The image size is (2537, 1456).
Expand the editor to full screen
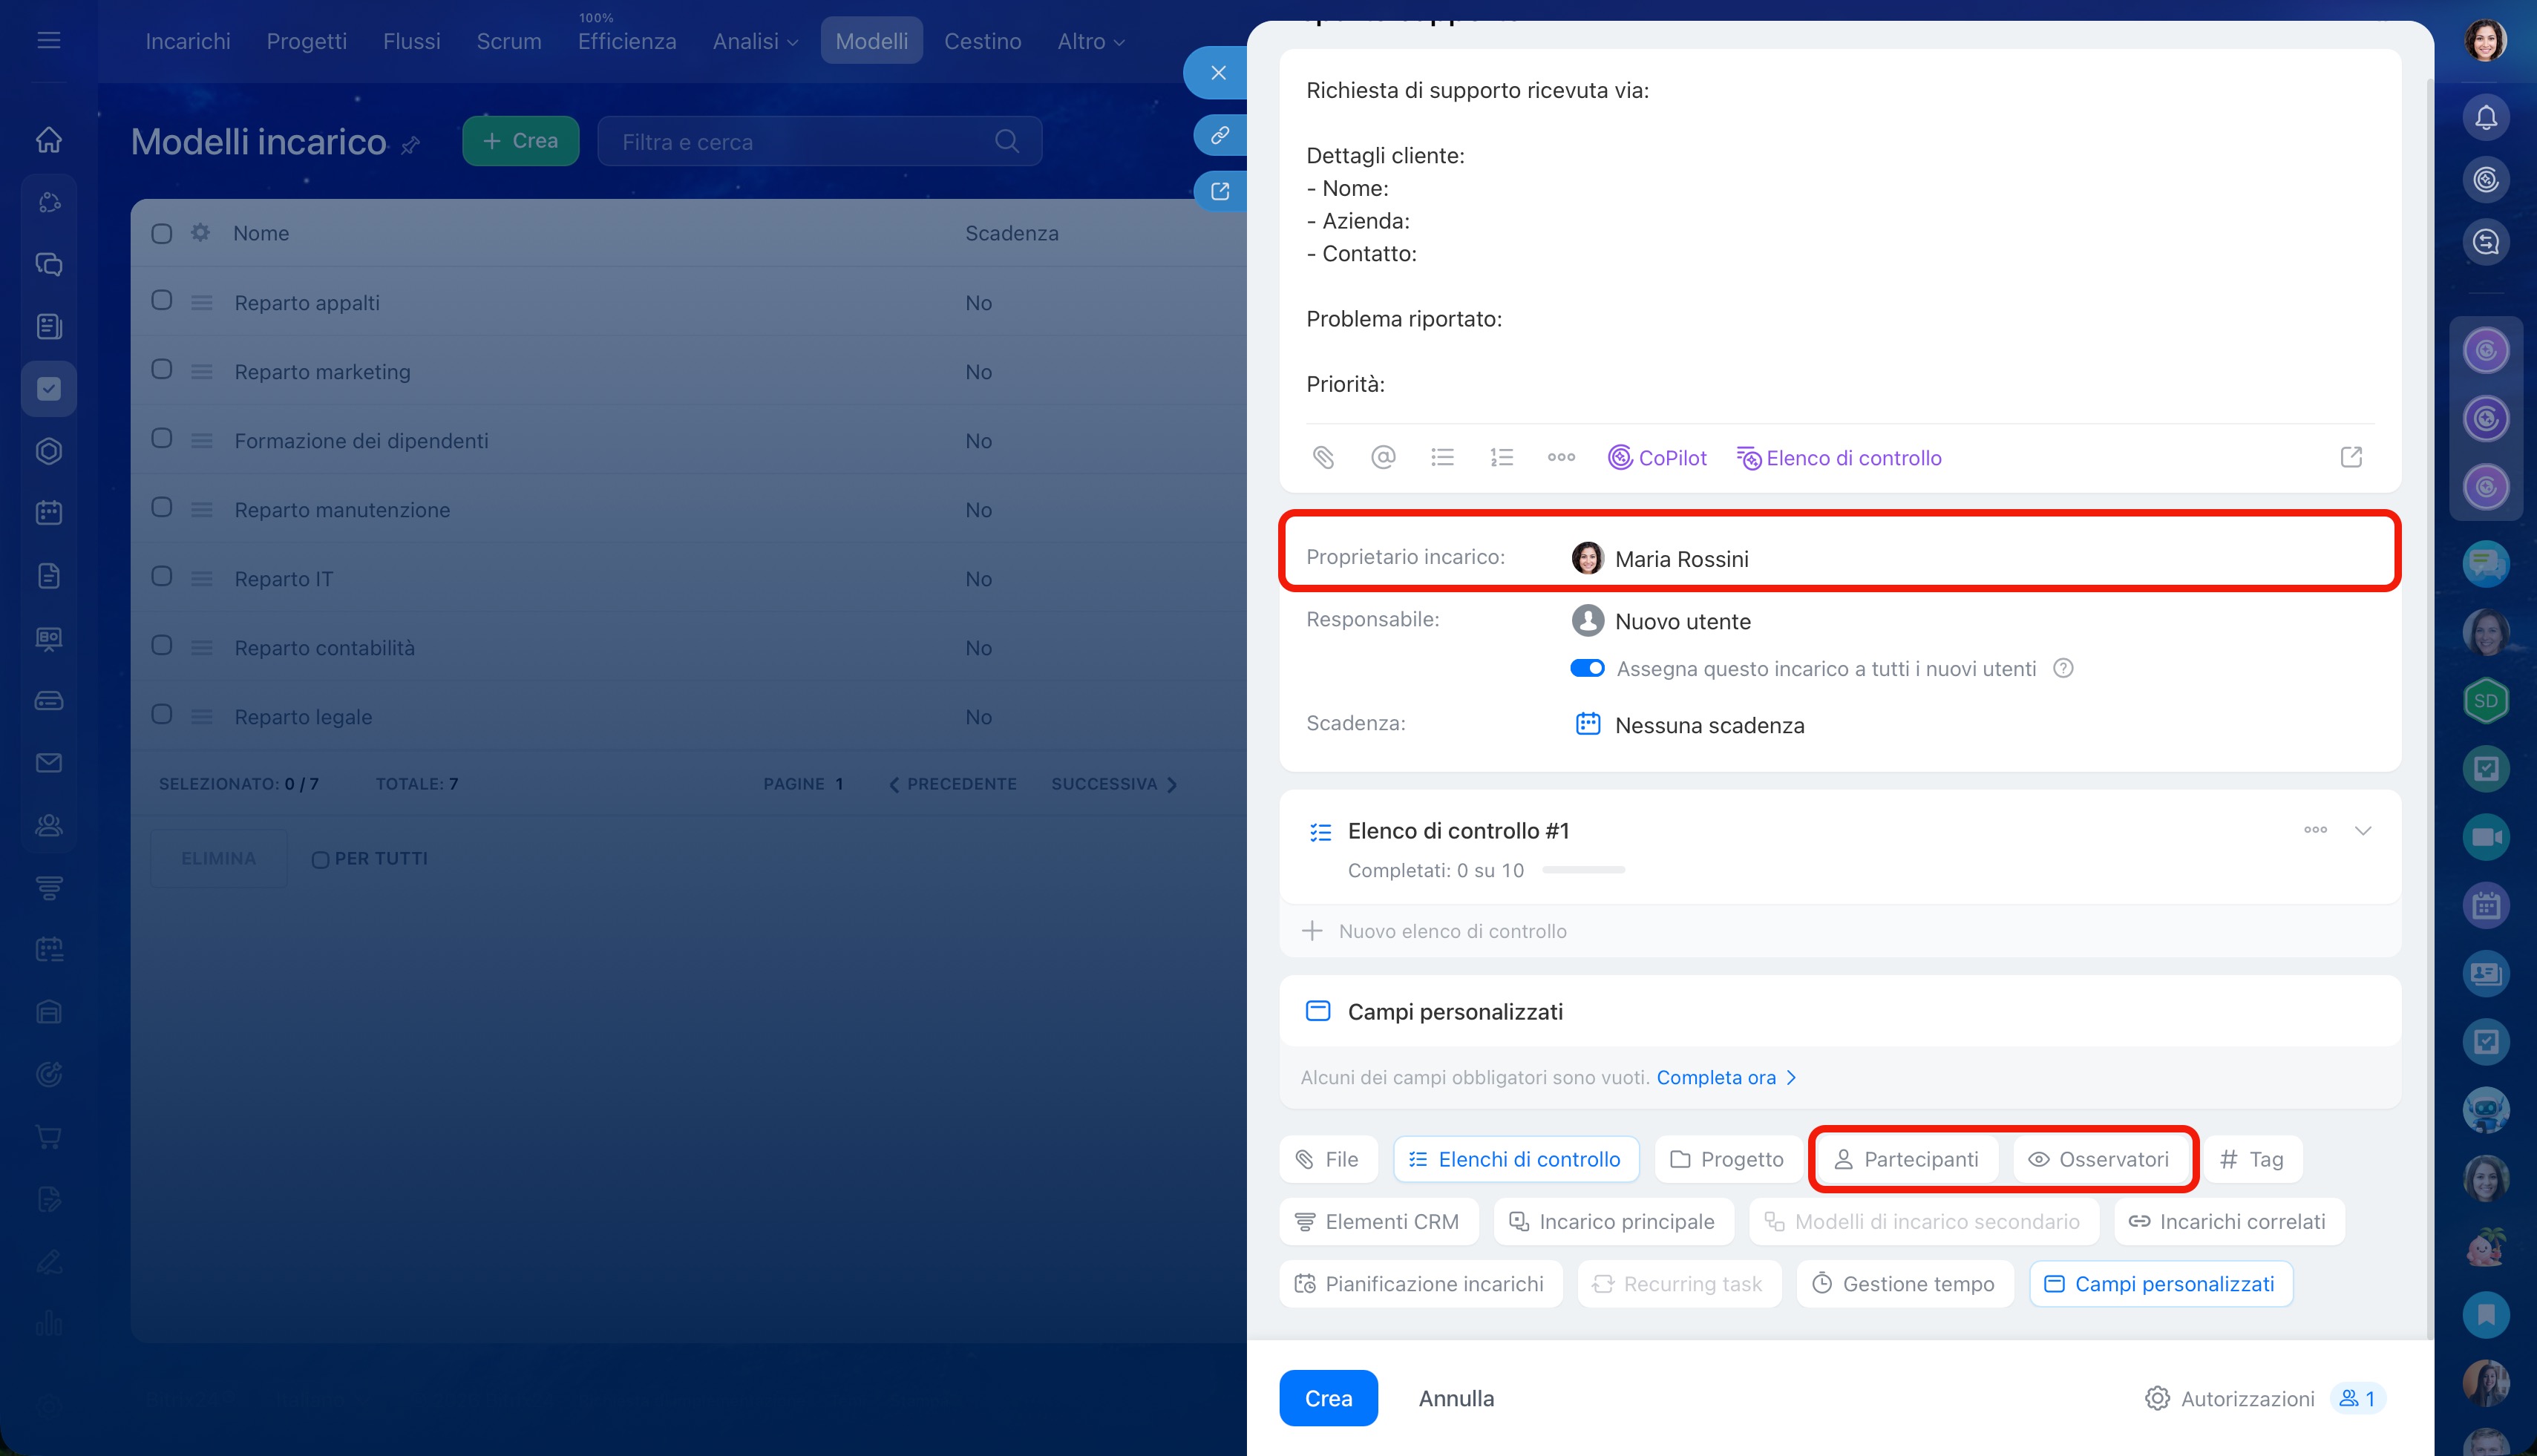coord(2351,457)
